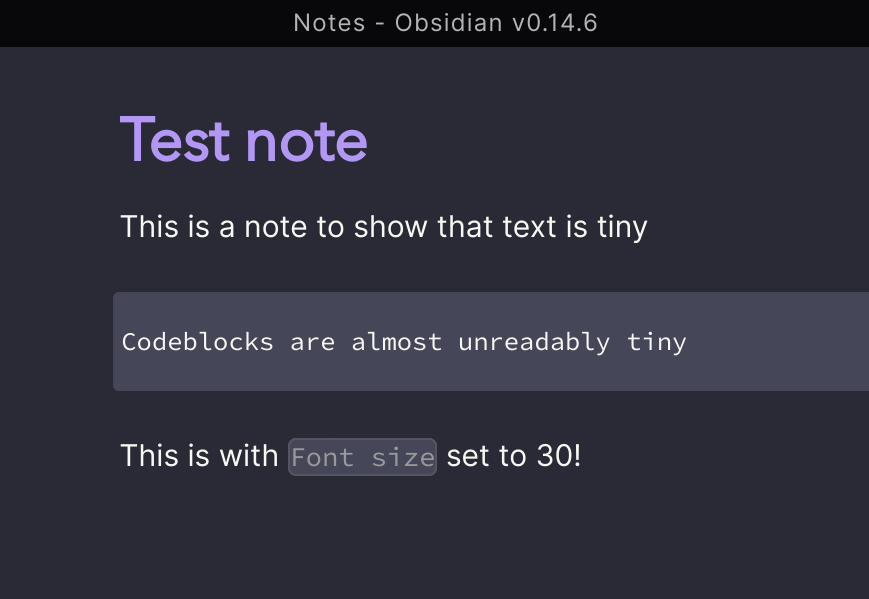The image size is (869, 599).
Task: Click at the end of the code line
Action: pyautogui.click(x=686, y=341)
